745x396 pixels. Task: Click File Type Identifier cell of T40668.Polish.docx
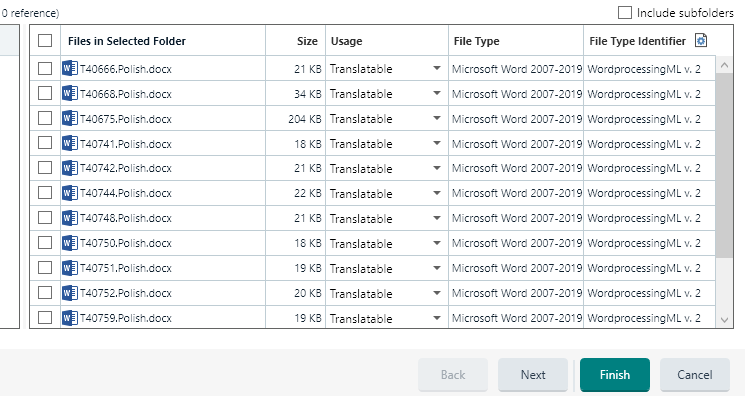click(649, 94)
